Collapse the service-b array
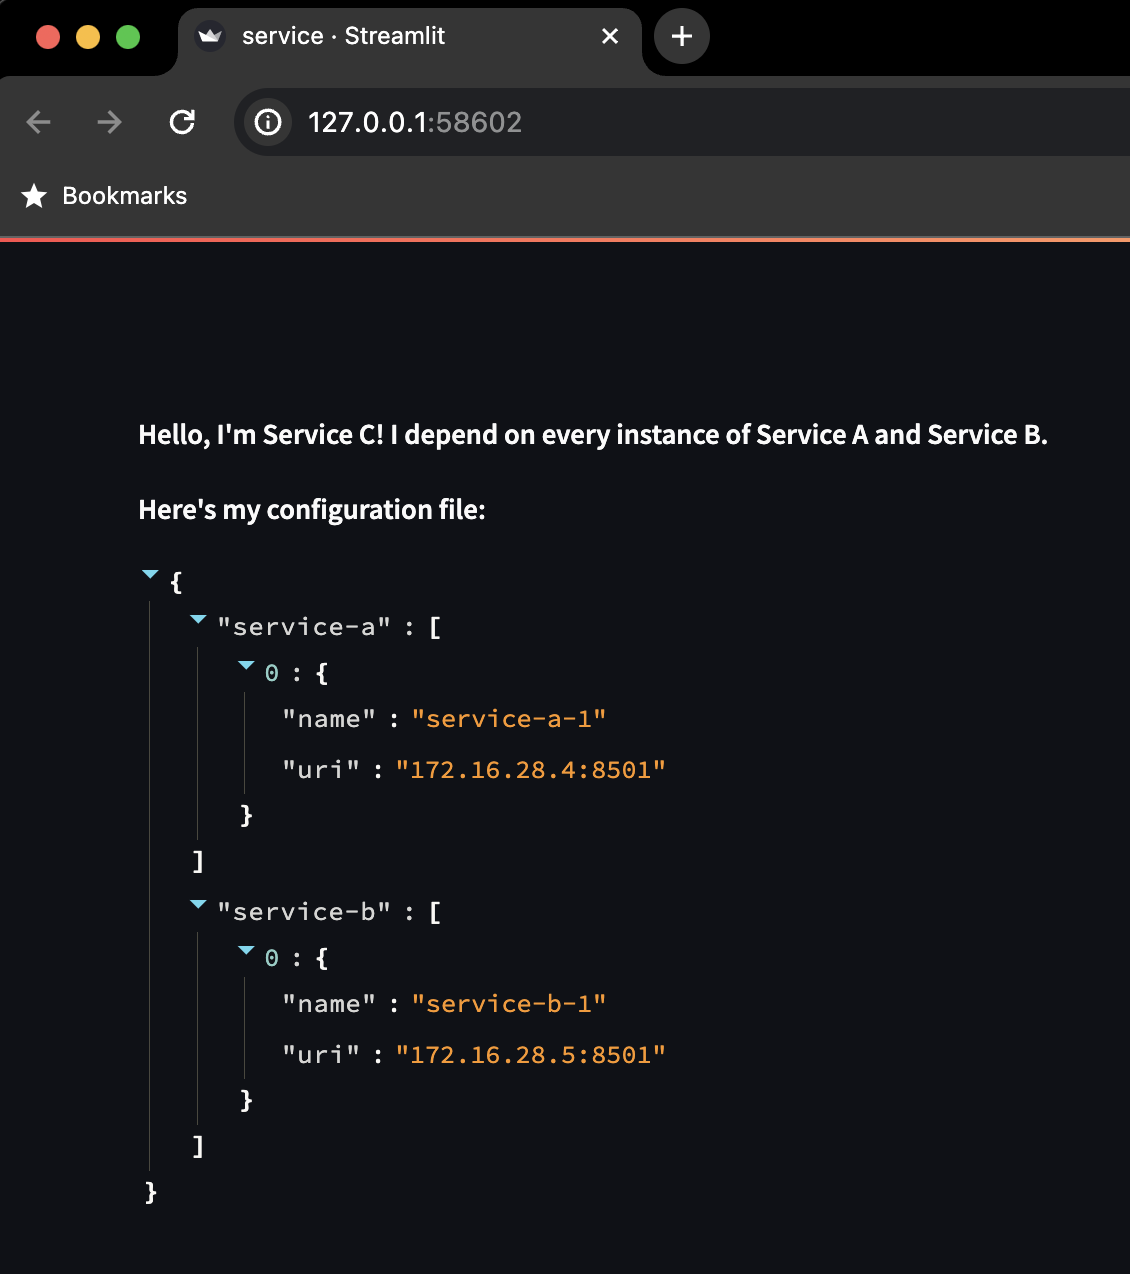The height and width of the screenshot is (1274, 1130). [x=198, y=903]
